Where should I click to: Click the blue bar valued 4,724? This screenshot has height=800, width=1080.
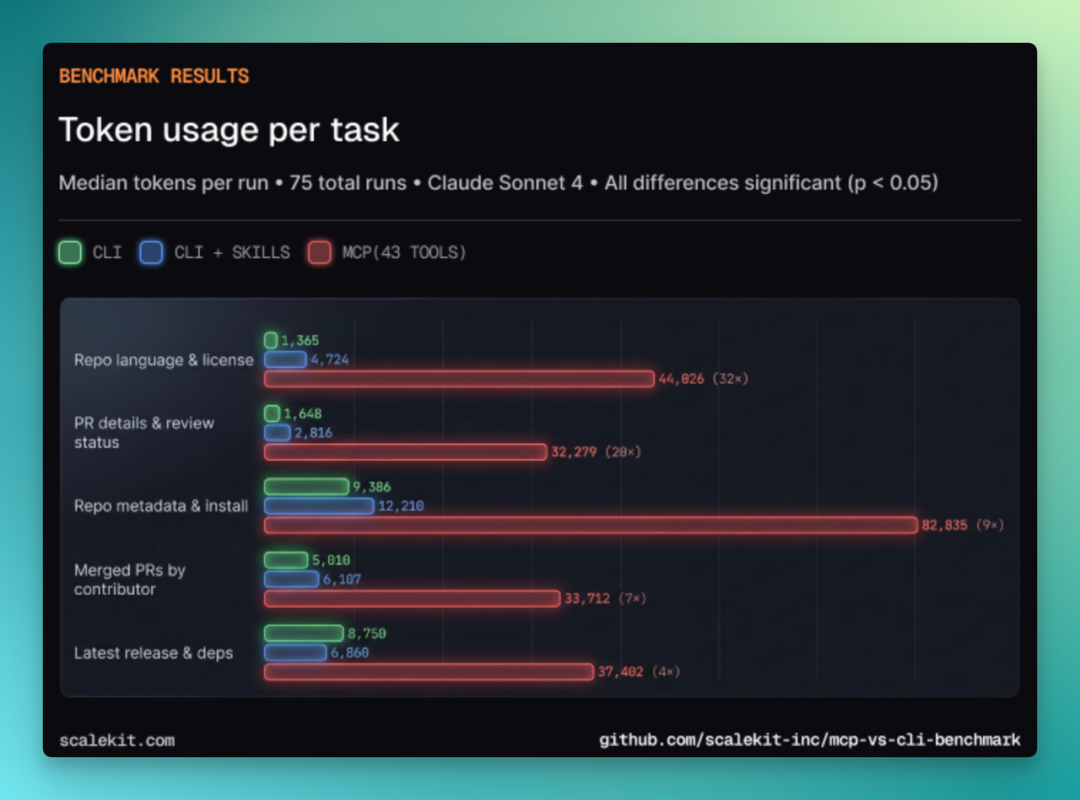285,360
